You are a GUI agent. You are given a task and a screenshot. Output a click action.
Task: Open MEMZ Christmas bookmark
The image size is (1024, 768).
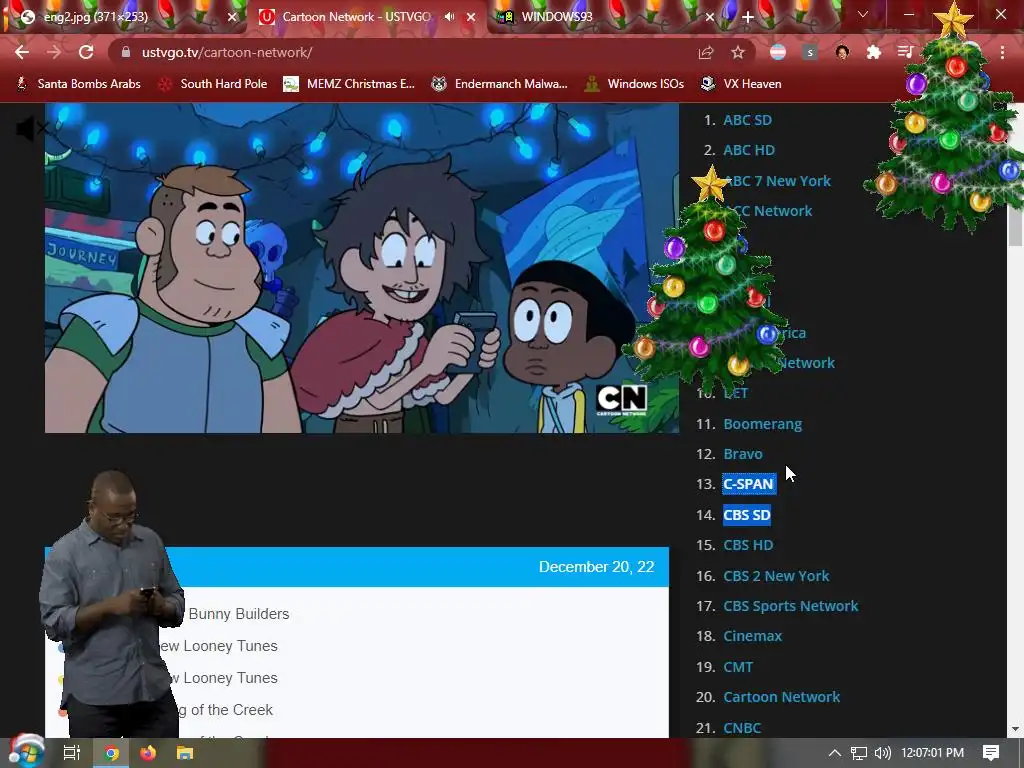coord(349,84)
